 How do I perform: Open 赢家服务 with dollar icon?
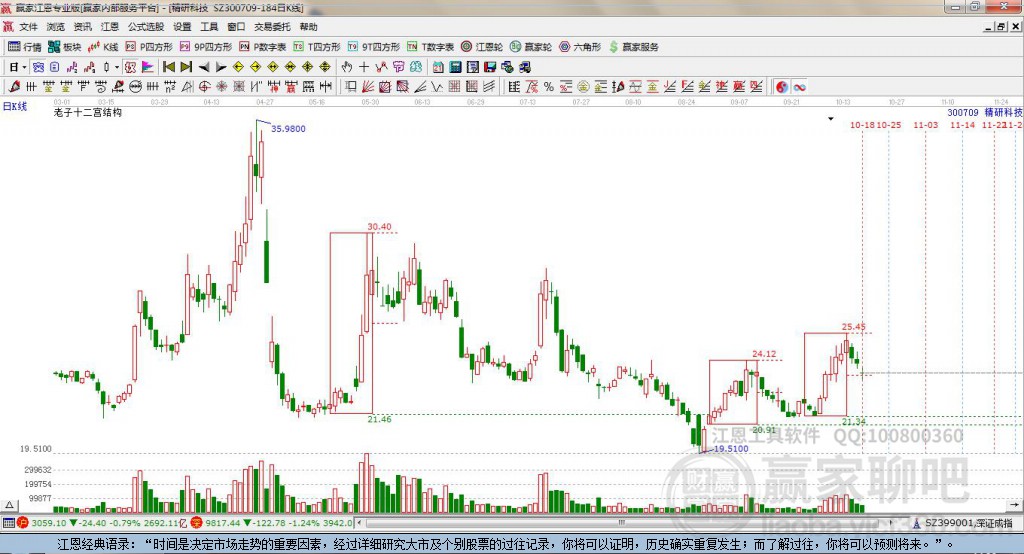point(633,47)
